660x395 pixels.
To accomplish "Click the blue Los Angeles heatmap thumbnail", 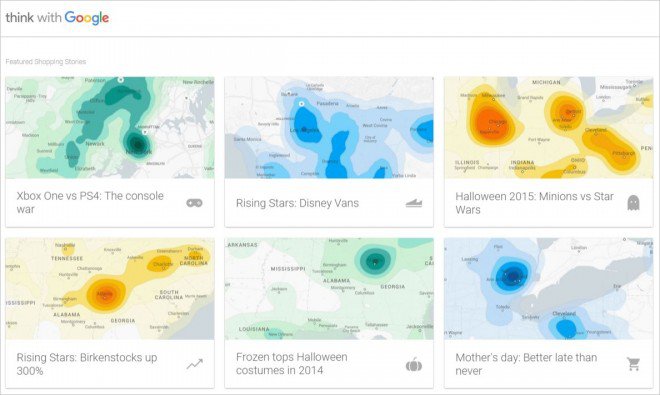I will 329,128.
